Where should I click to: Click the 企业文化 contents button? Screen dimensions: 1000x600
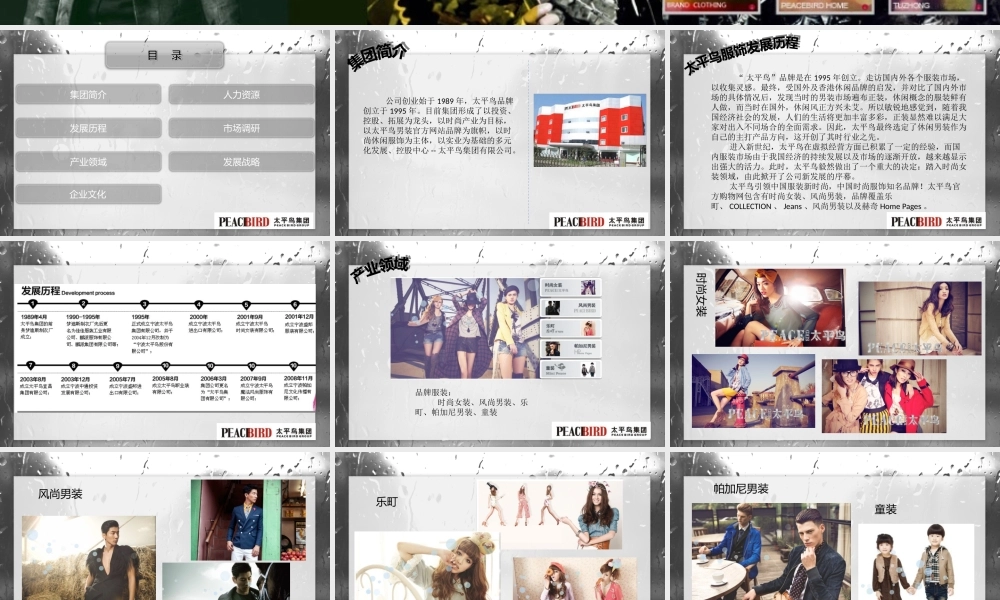tap(88, 194)
